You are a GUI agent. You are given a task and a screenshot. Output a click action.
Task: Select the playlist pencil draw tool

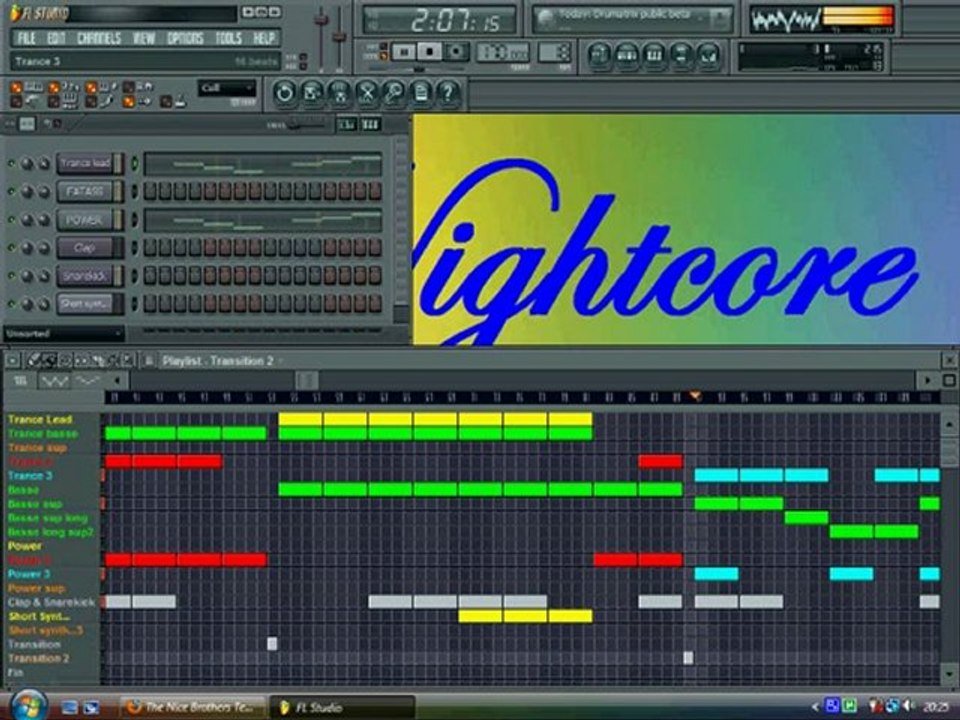point(35,361)
